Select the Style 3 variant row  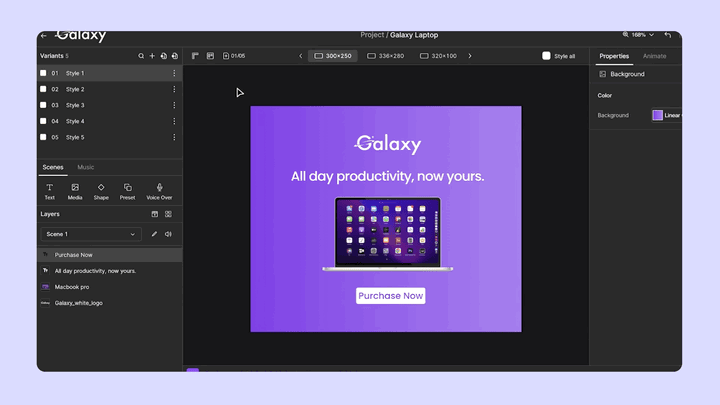110,105
